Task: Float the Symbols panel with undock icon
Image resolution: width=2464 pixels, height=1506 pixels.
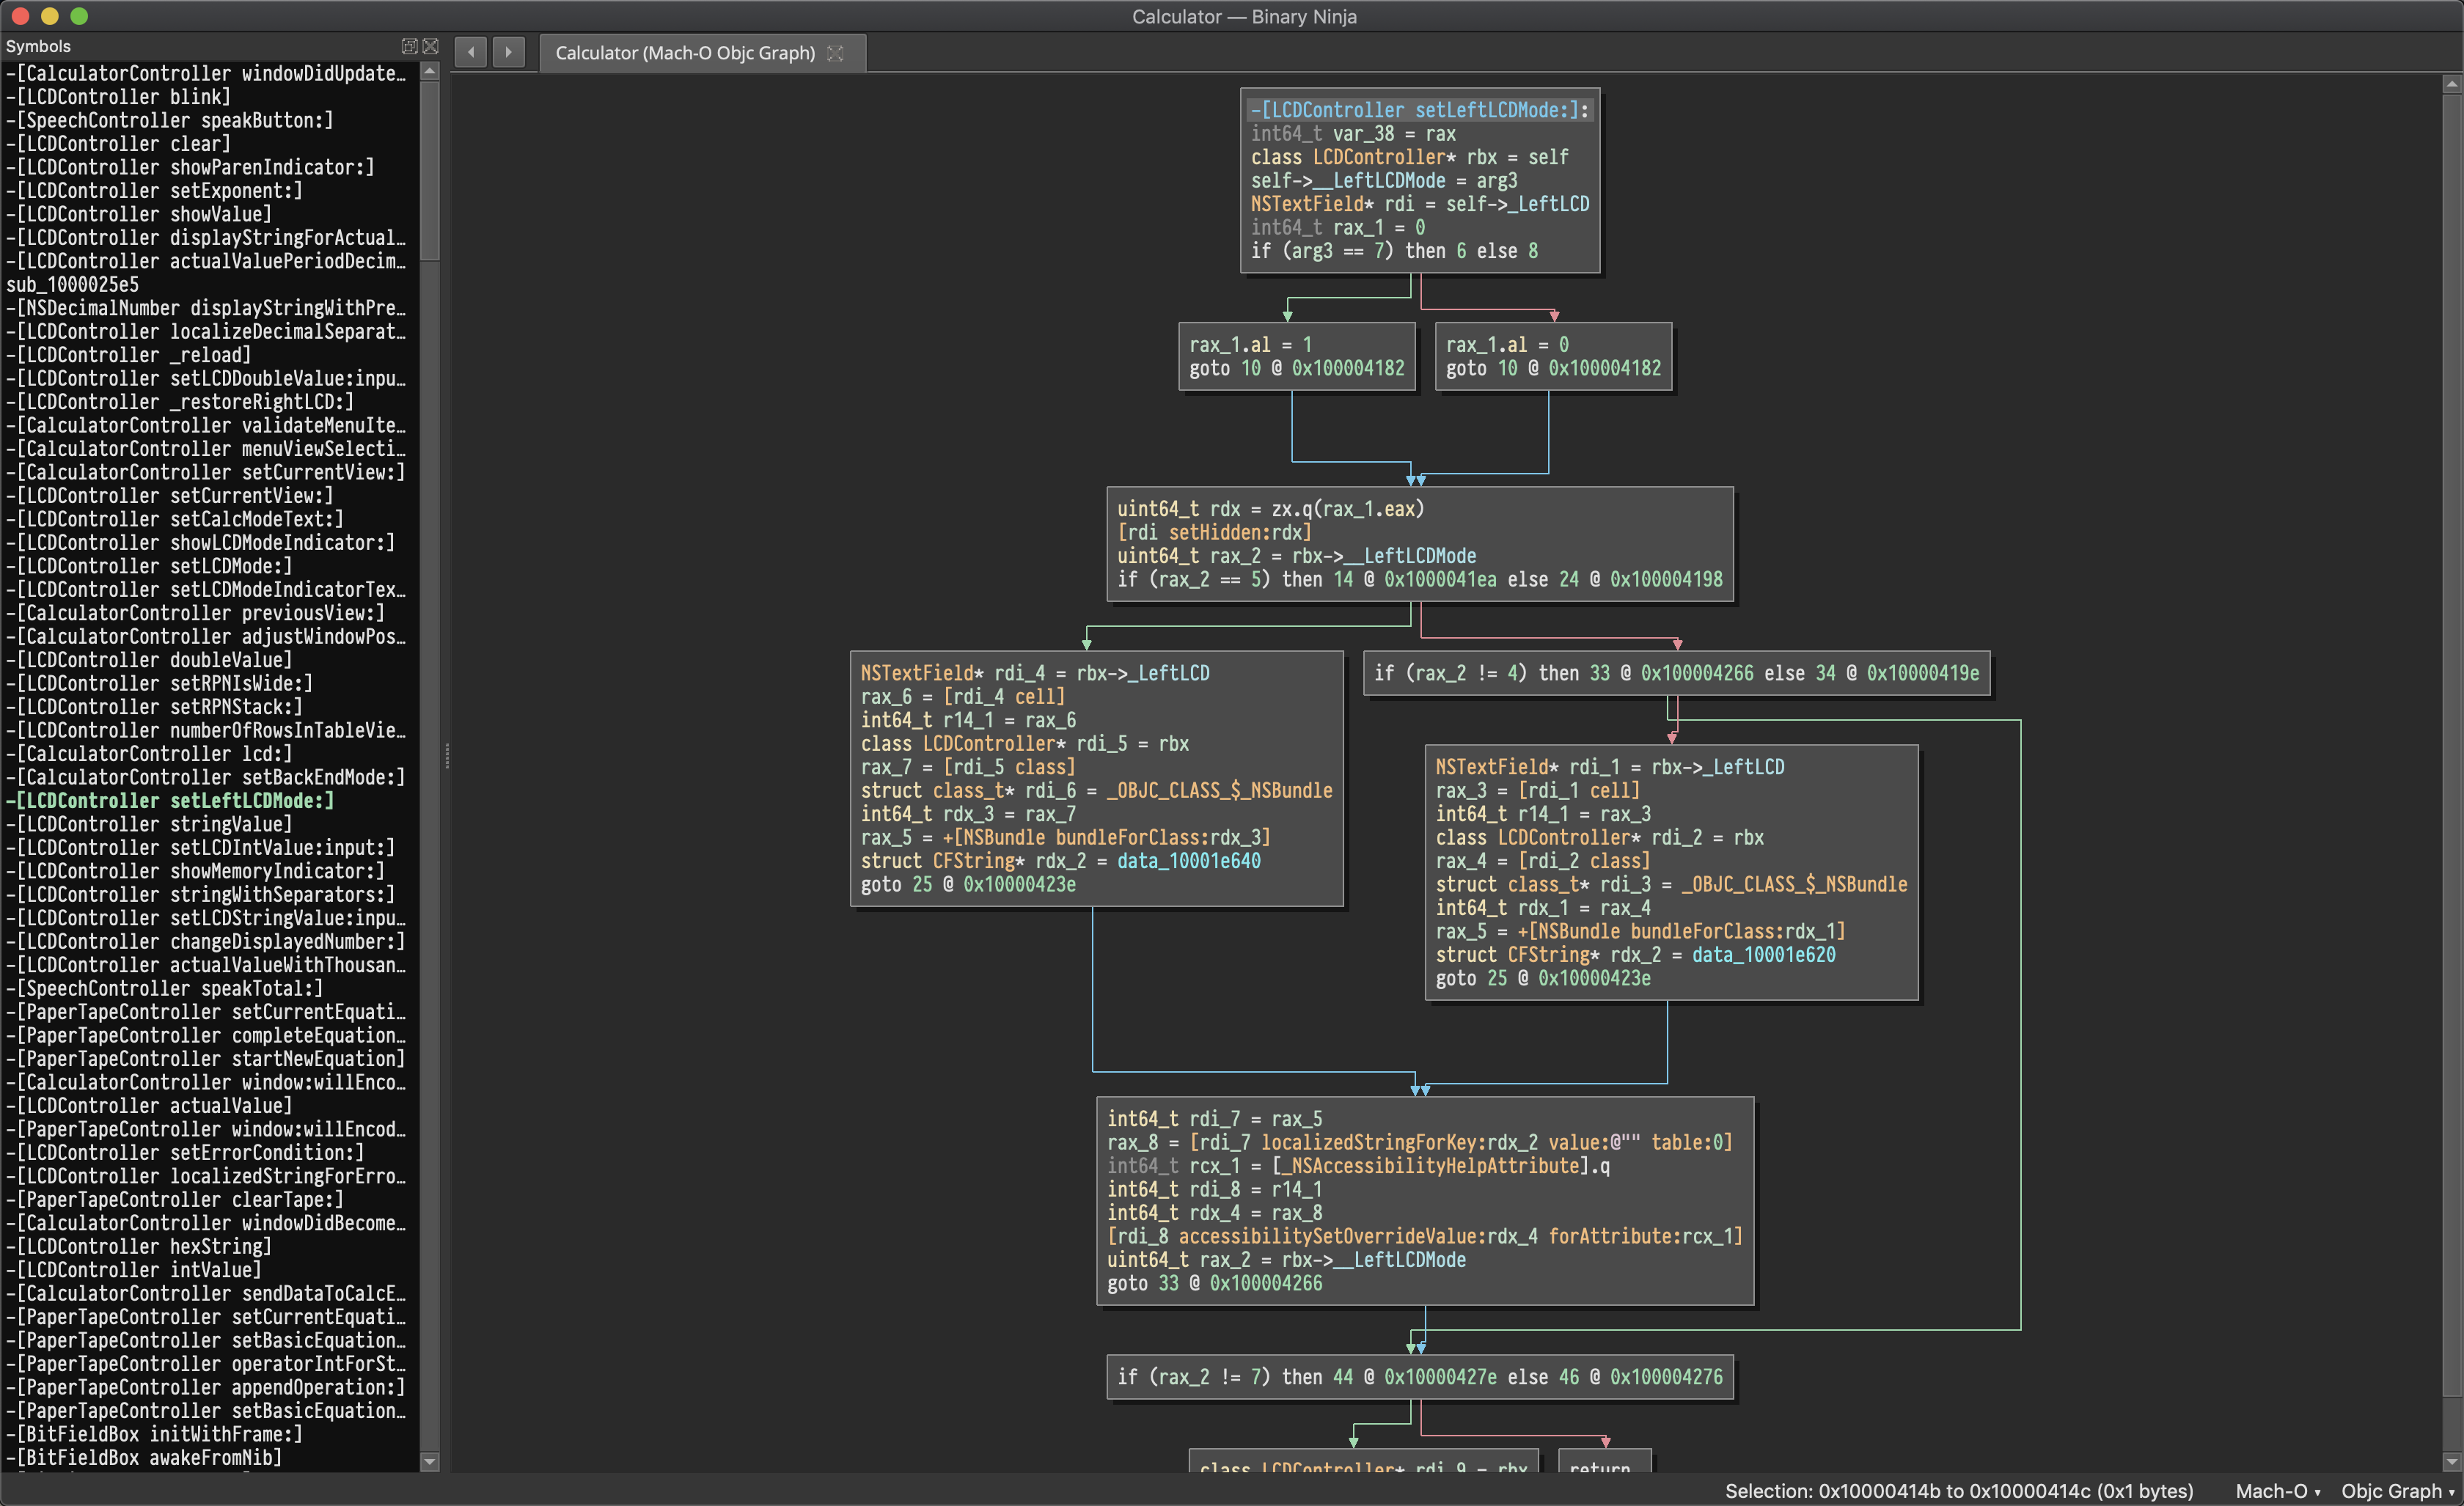Action: tap(409, 46)
